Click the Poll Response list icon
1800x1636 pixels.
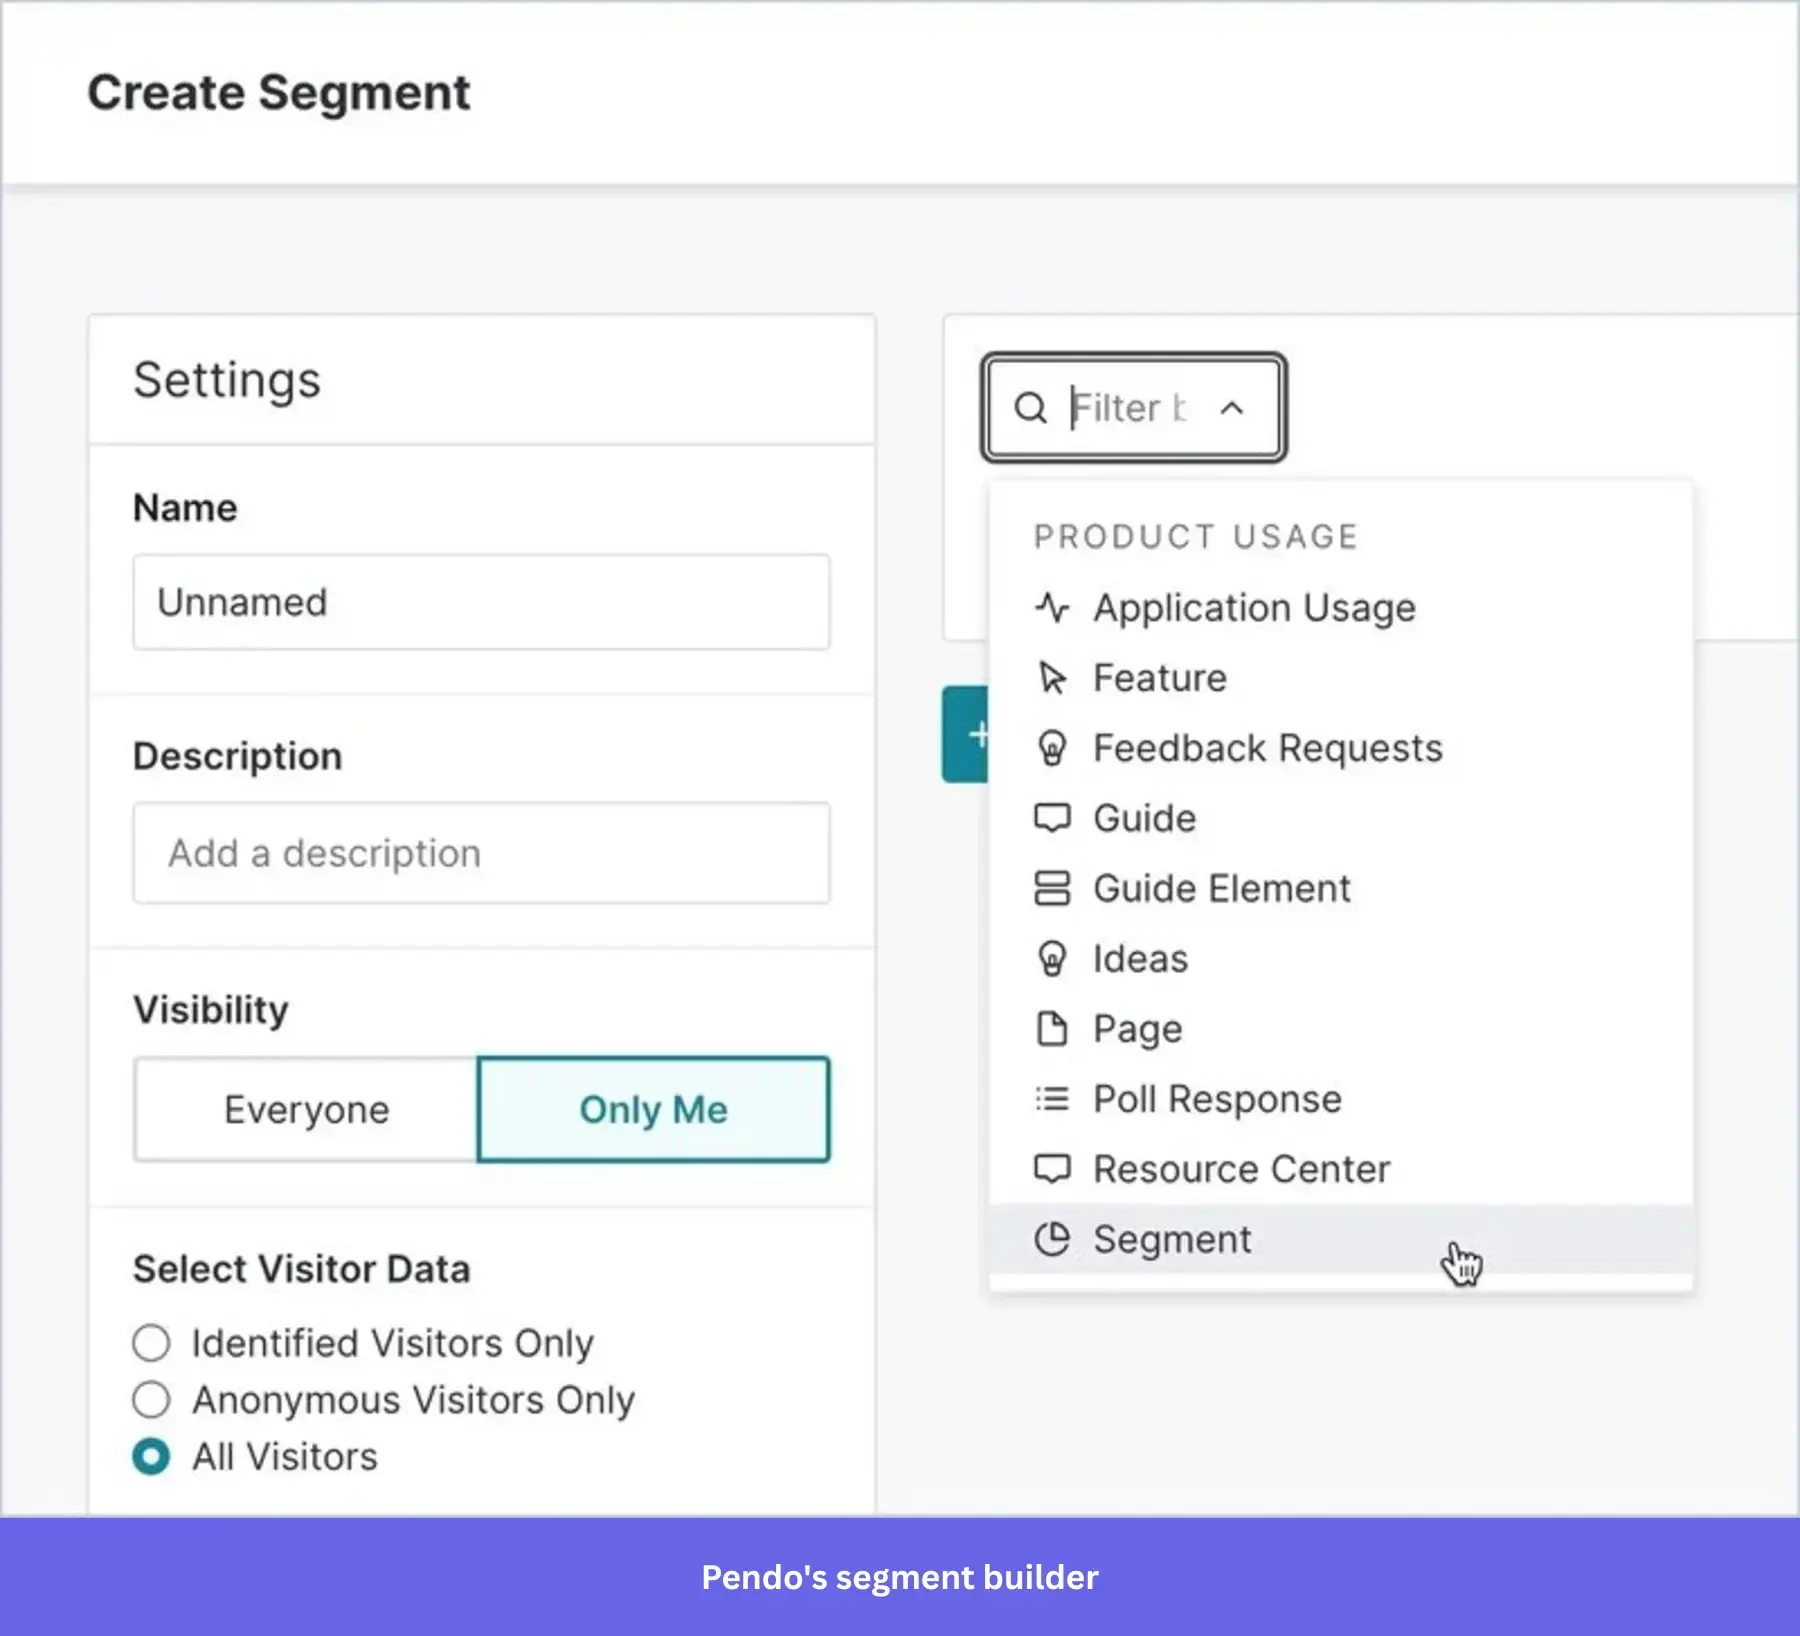(x=1053, y=1098)
